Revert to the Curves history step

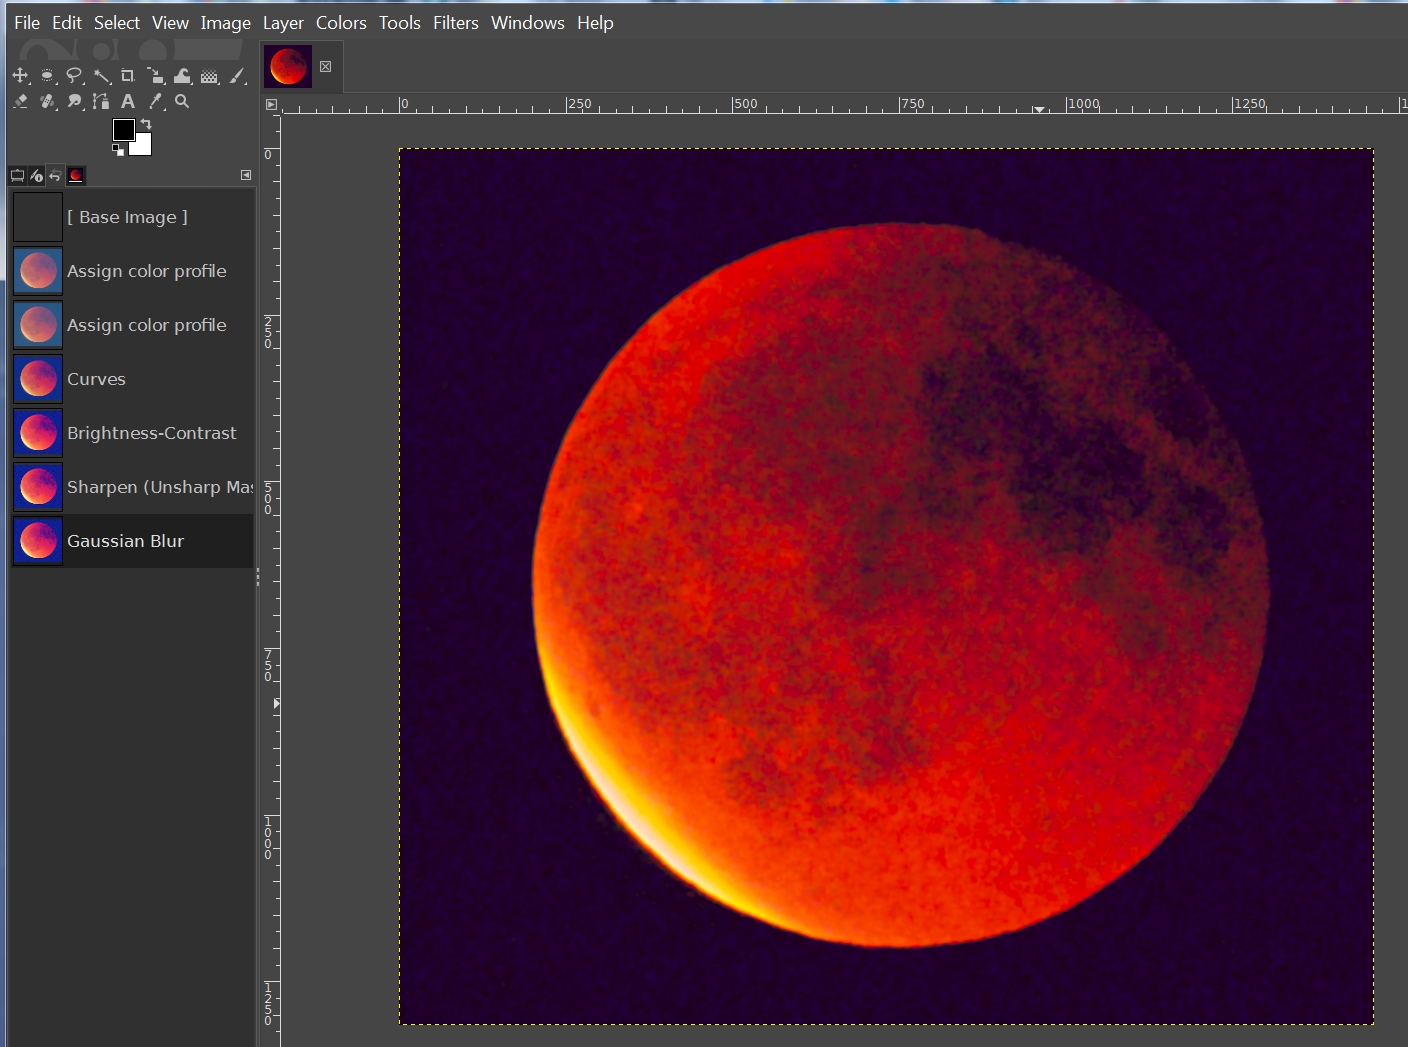96,379
